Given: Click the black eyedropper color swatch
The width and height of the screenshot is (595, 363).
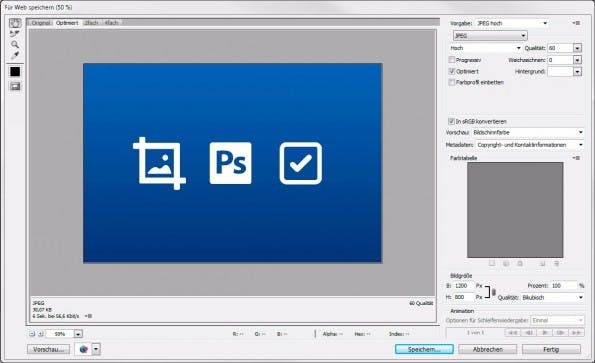Looking at the screenshot, I should click(x=15, y=72).
